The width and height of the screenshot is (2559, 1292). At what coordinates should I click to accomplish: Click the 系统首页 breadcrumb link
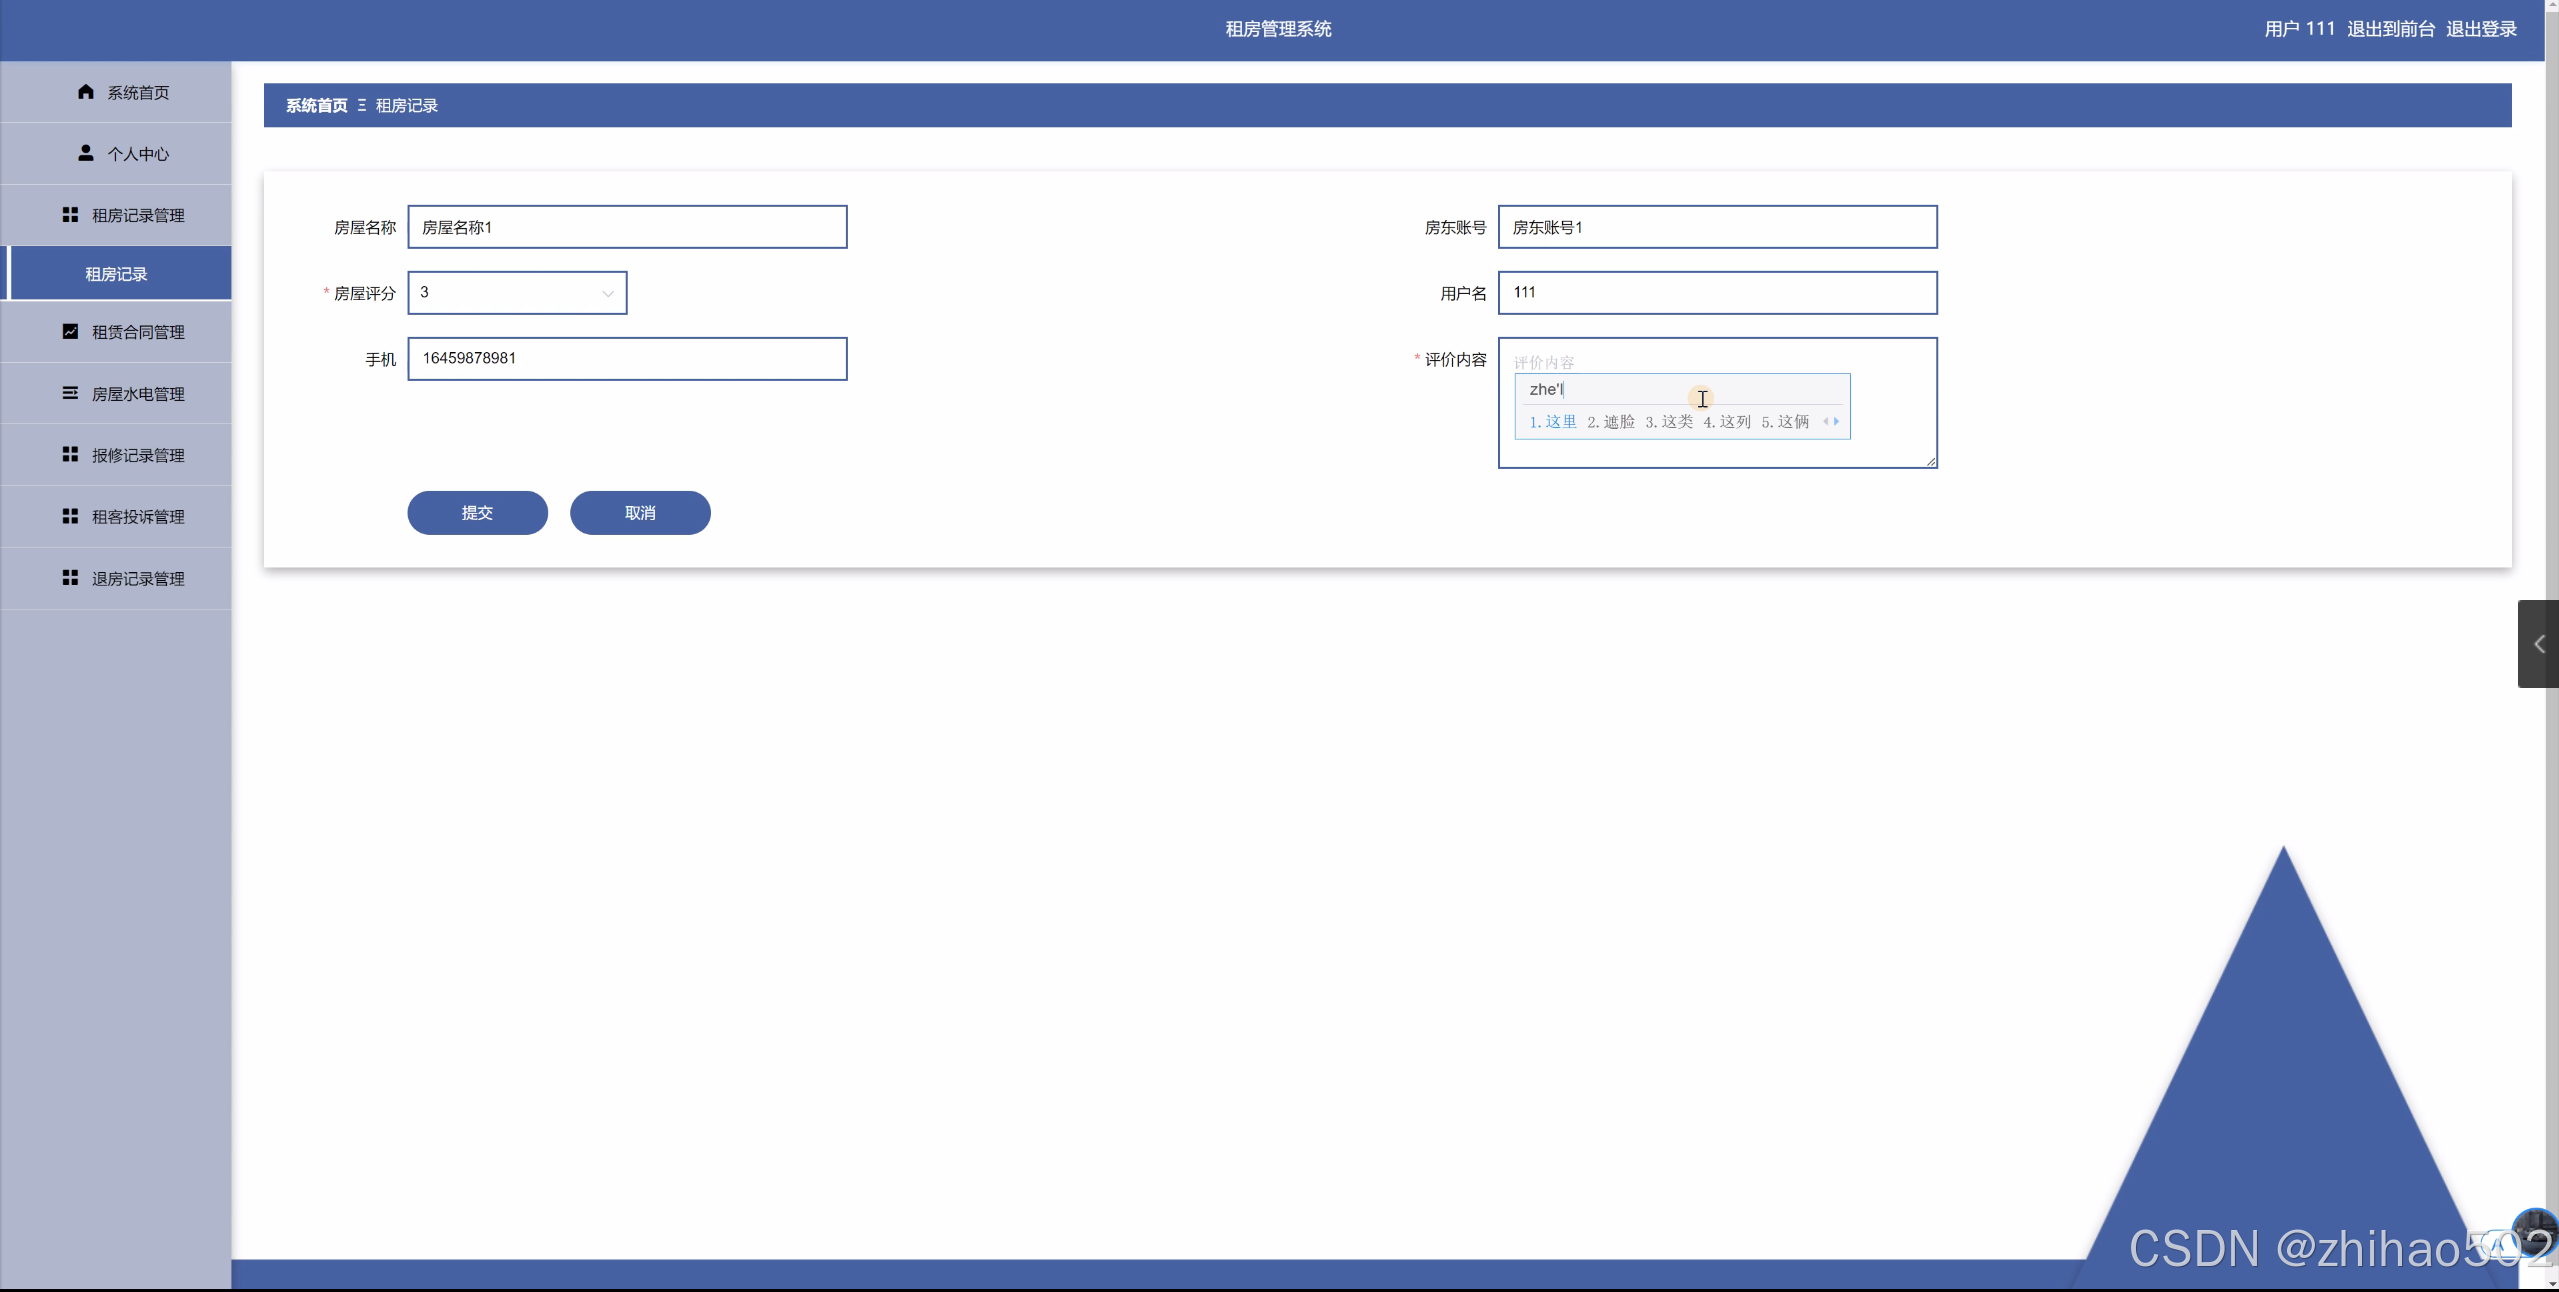(317, 106)
